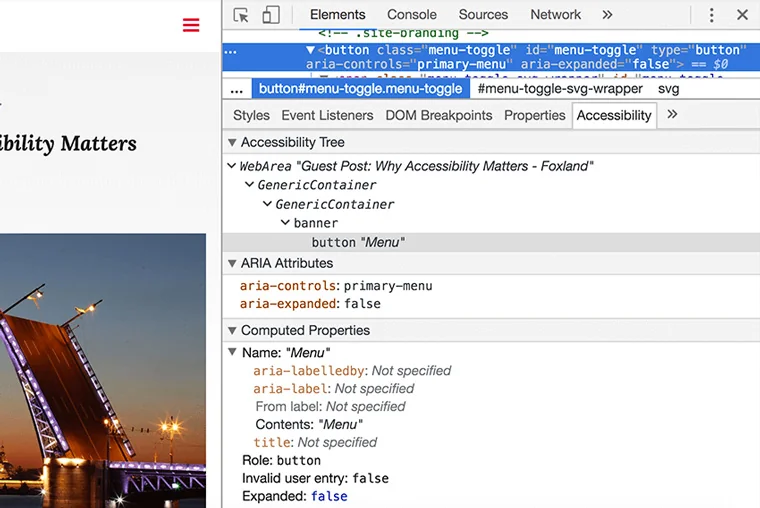Click the site-branding comment line

pyautogui.click(x=403, y=33)
